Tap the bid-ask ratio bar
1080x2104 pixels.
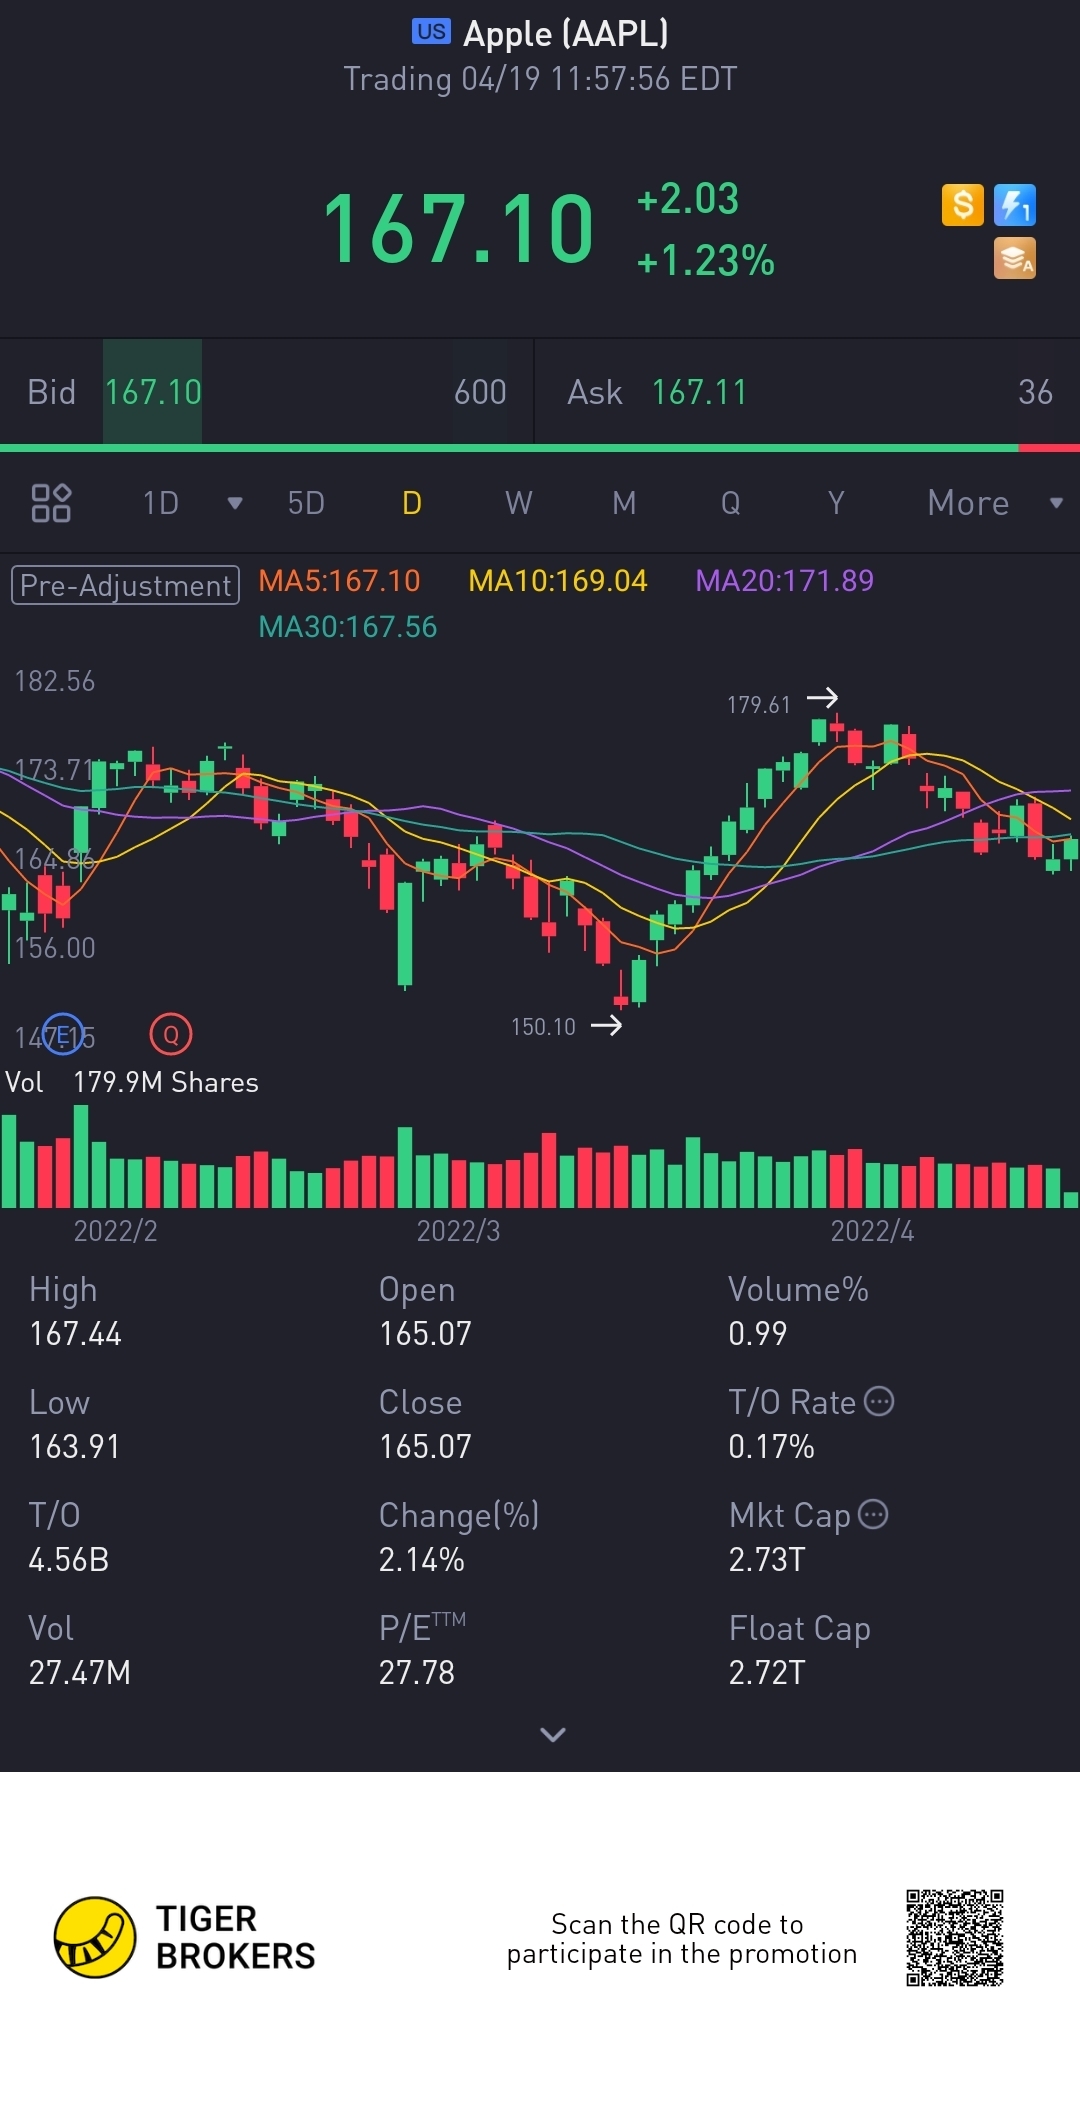tap(540, 448)
